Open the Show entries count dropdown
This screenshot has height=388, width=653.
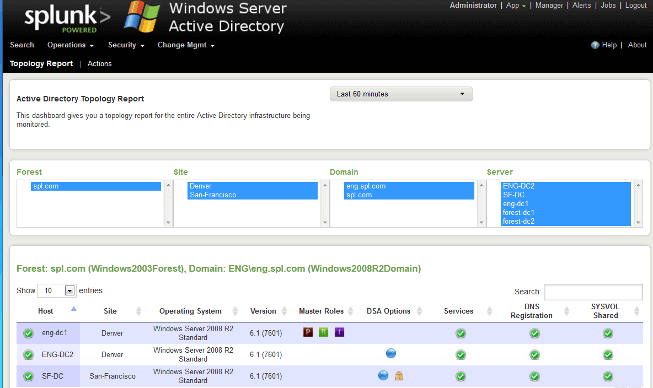[57, 291]
